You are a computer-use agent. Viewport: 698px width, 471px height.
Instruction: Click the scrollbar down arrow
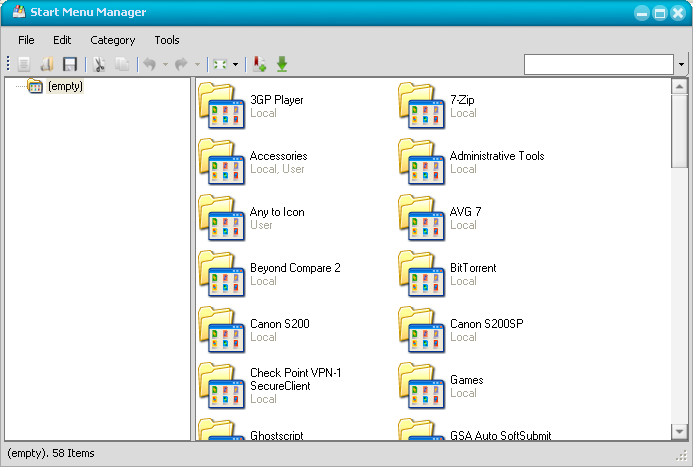click(x=679, y=431)
